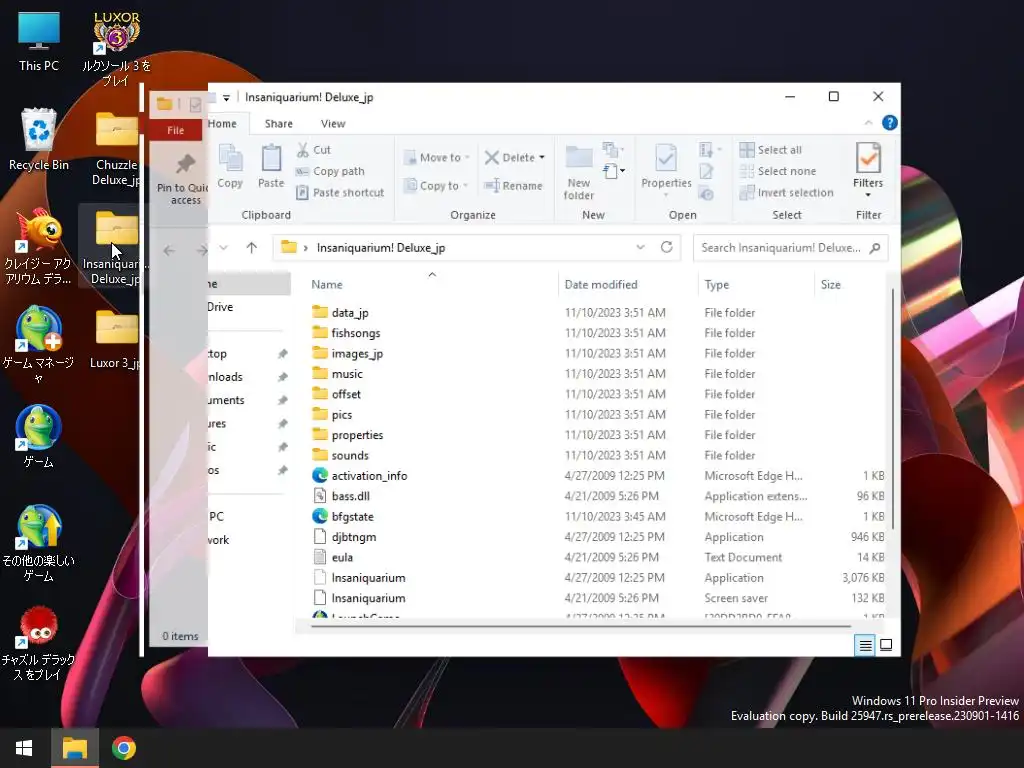Open the Move to dropdown
This screenshot has width=1024, height=768.
point(437,157)
